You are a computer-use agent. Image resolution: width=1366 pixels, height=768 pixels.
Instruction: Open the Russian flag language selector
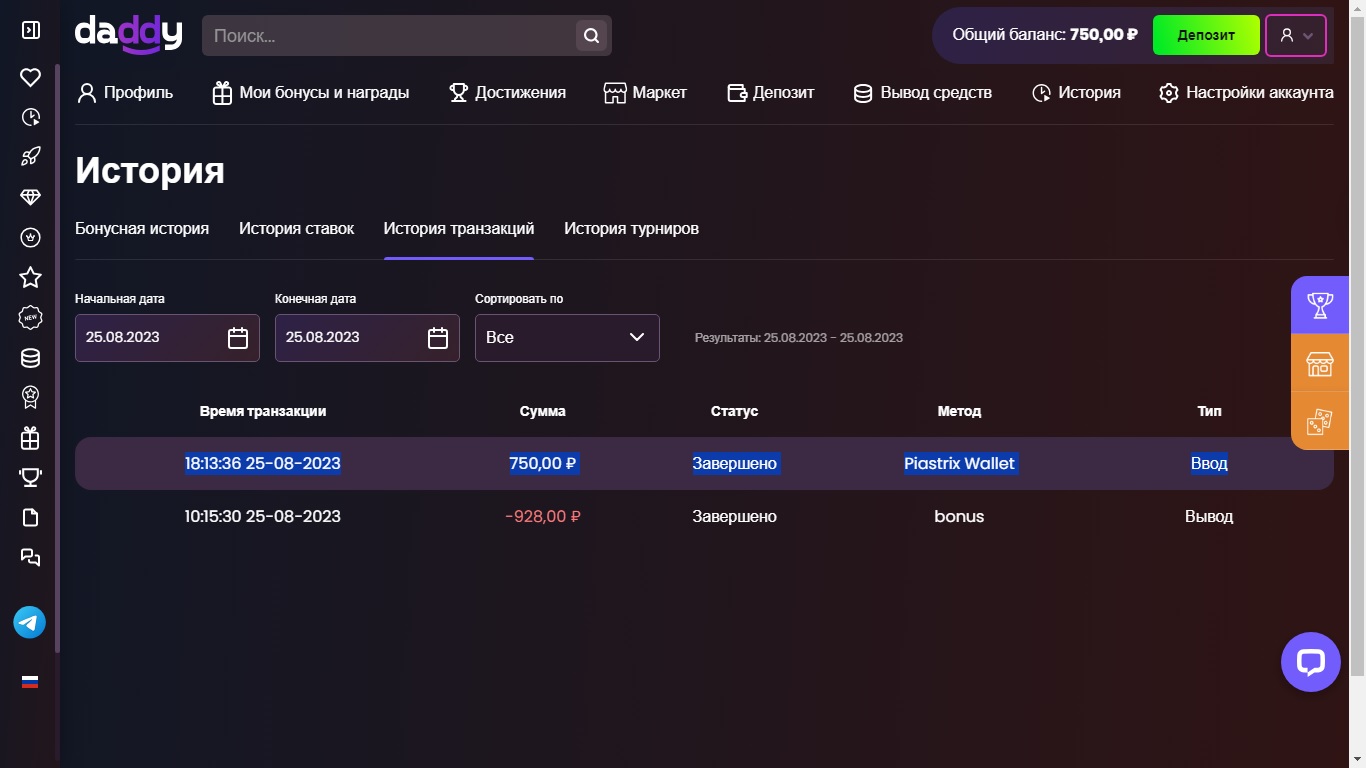(30, 682)
